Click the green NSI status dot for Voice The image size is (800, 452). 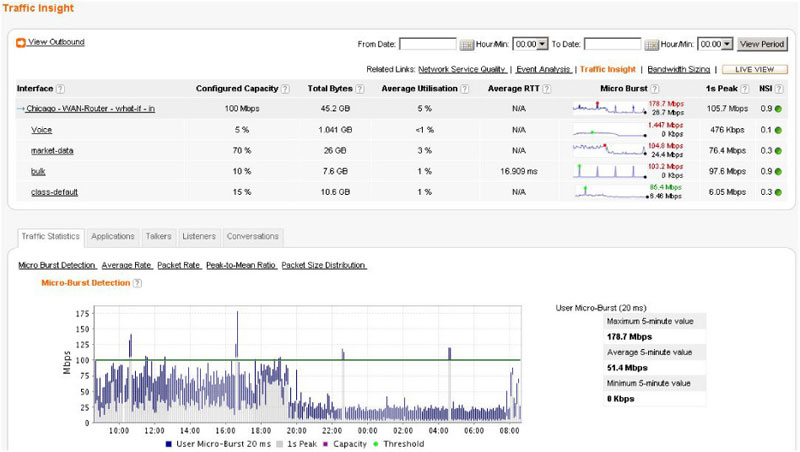tap(778, 130)
